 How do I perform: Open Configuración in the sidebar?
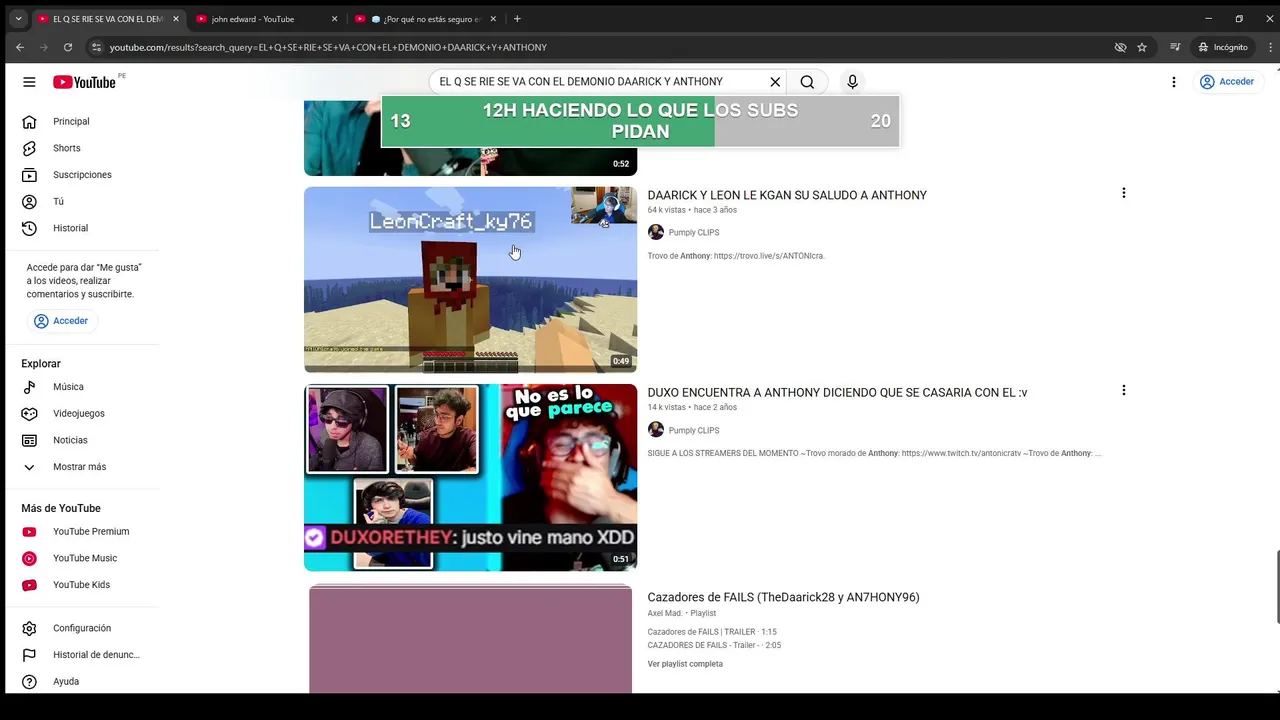tap(82, 628)
